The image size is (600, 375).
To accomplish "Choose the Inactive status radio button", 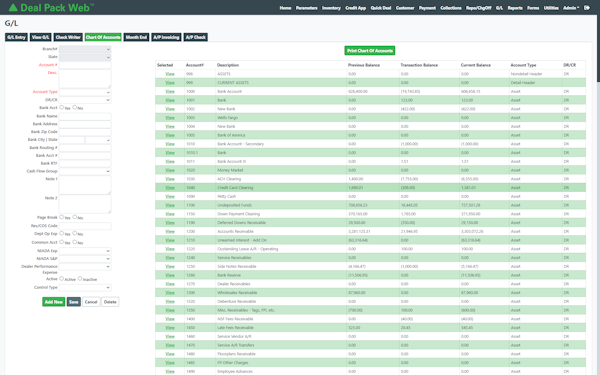I will [x=80, y=279].
